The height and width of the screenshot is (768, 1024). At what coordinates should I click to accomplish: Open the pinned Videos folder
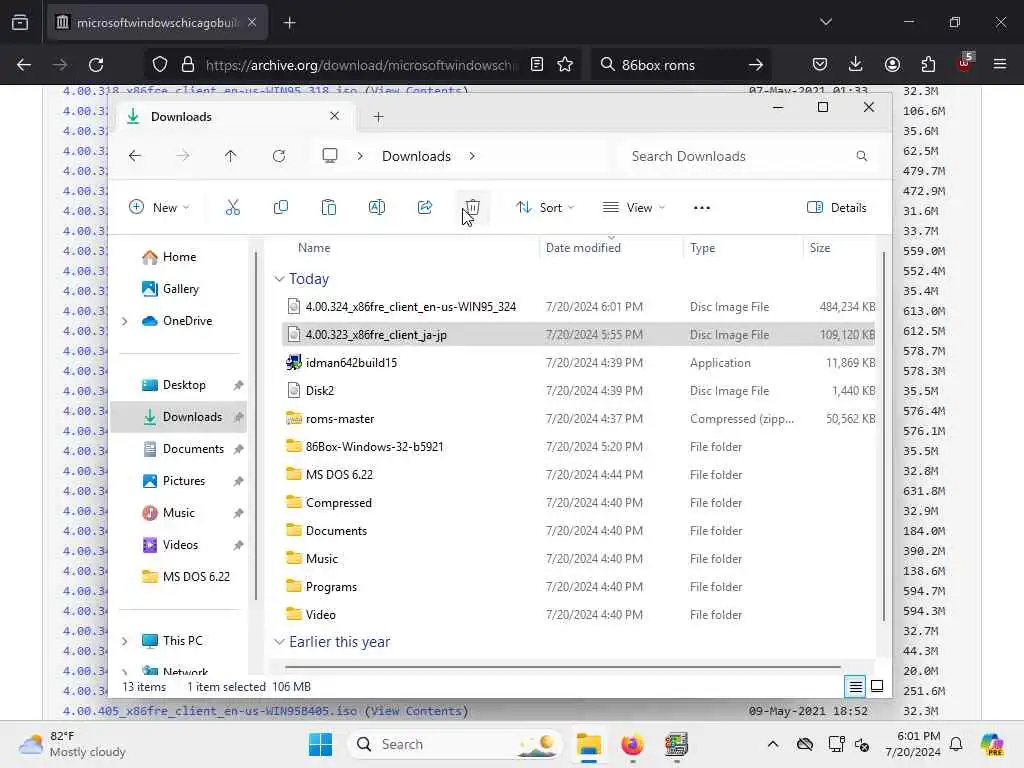[x=180, y=545]
